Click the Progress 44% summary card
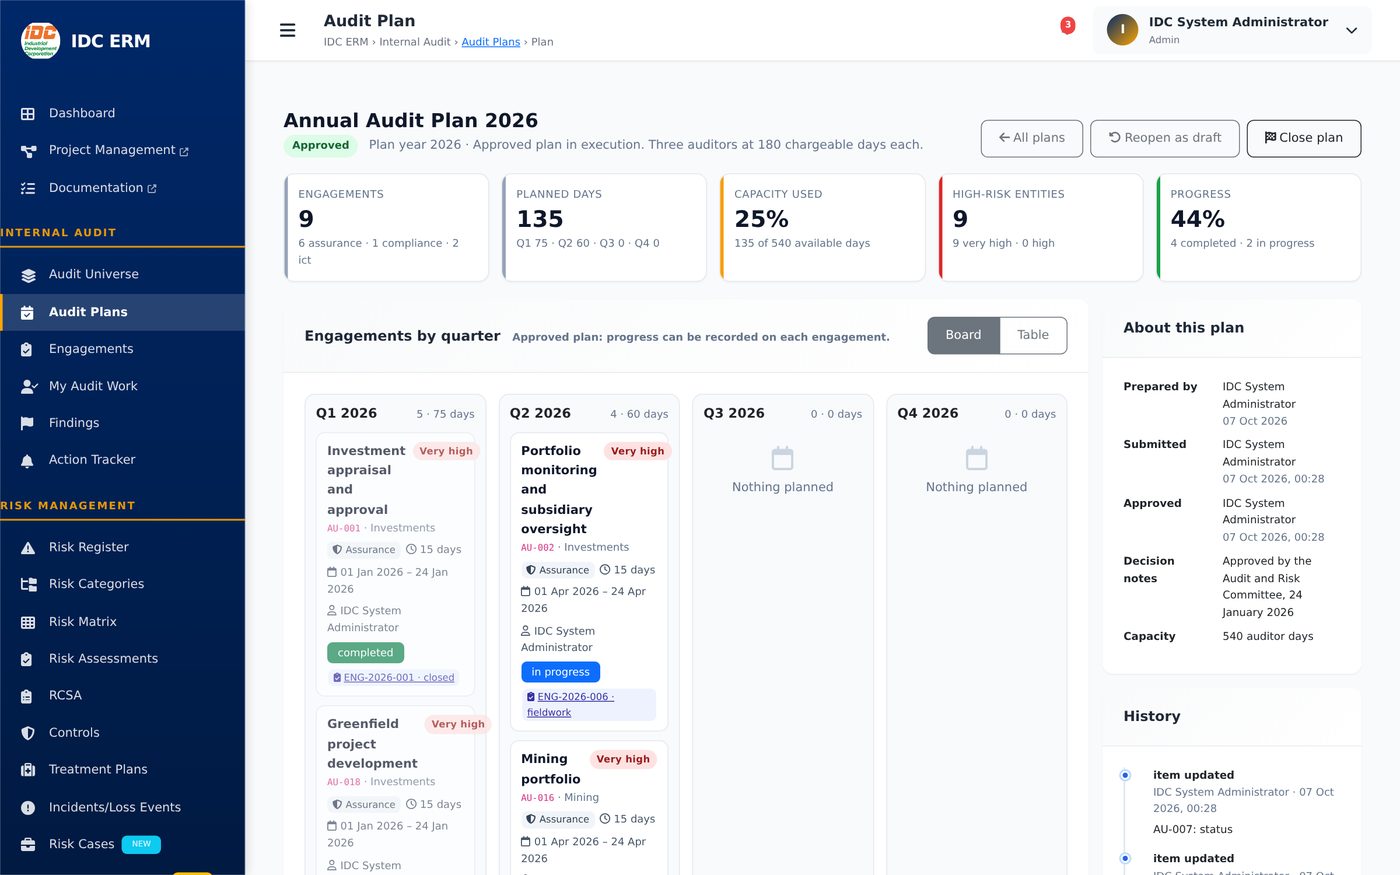 coord(1258,228)
